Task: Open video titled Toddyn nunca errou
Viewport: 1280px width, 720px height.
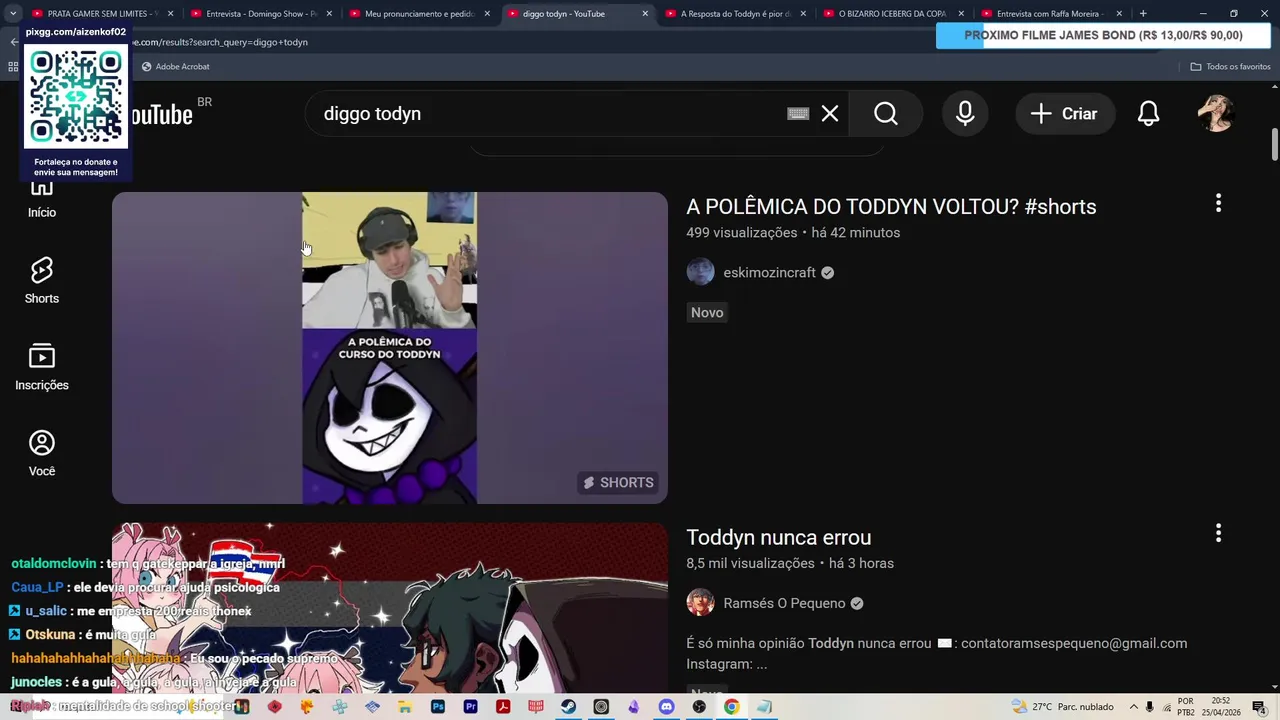Action: [778, 538]
